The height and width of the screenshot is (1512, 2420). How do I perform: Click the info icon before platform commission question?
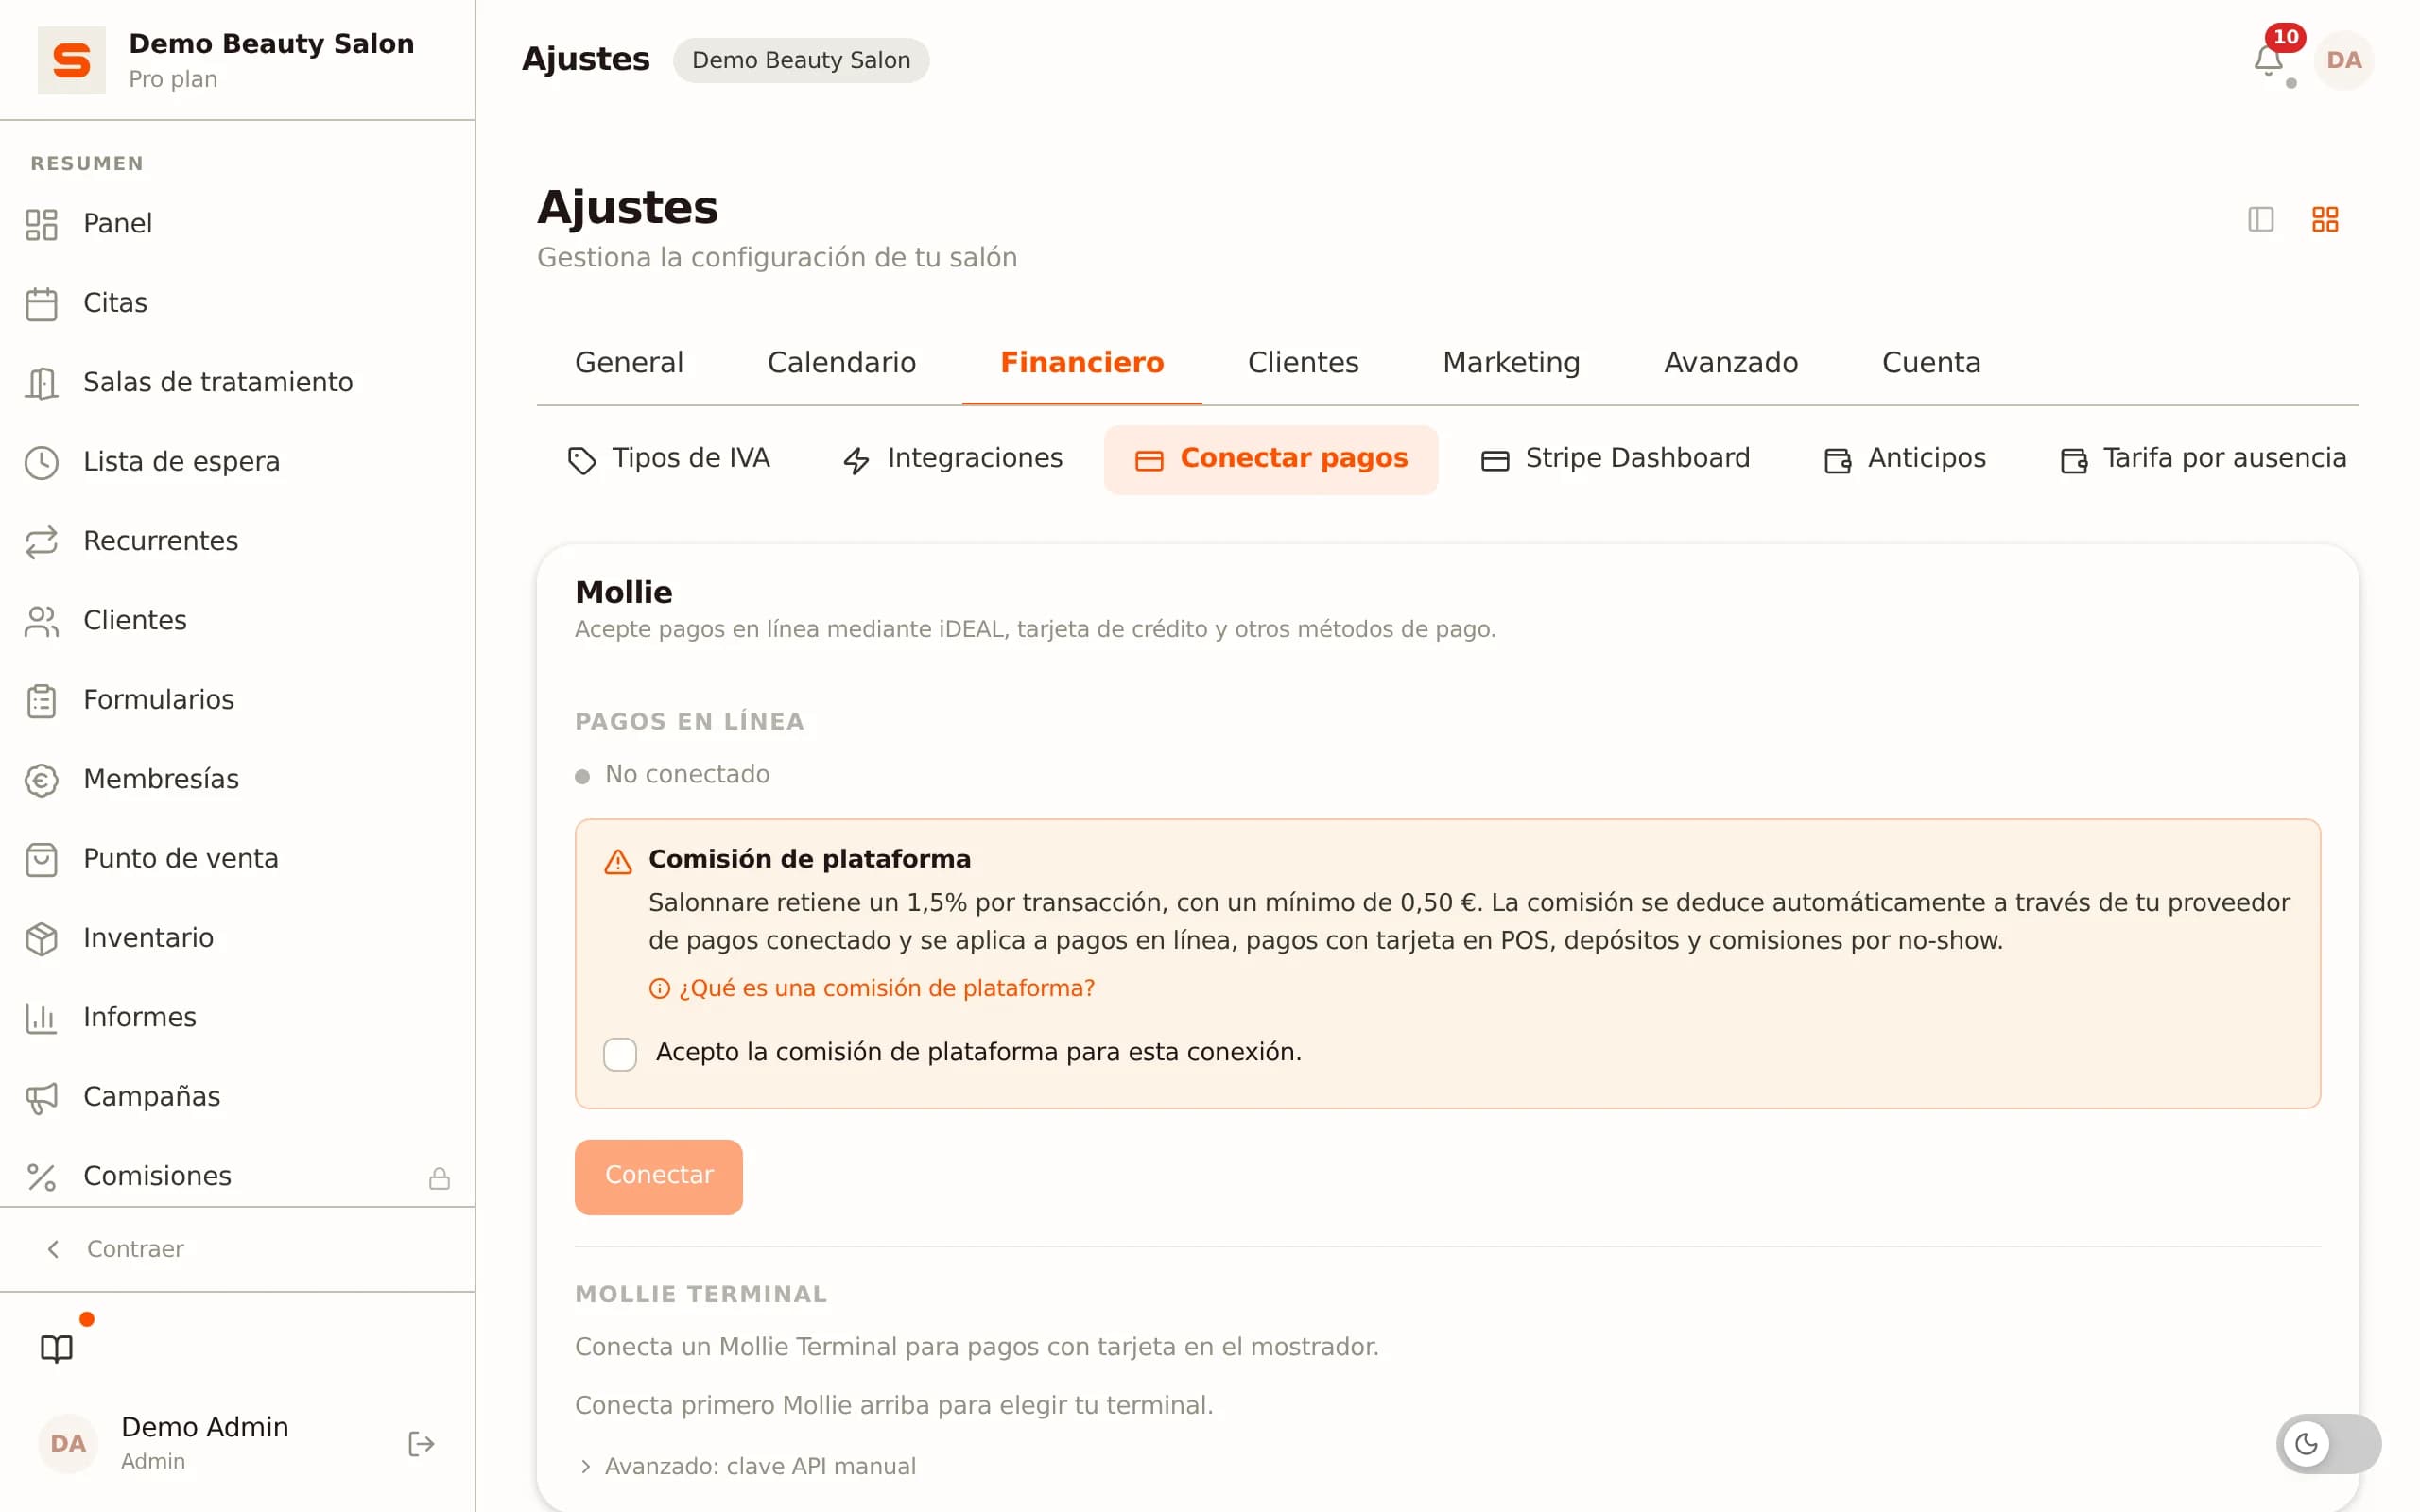659,988
